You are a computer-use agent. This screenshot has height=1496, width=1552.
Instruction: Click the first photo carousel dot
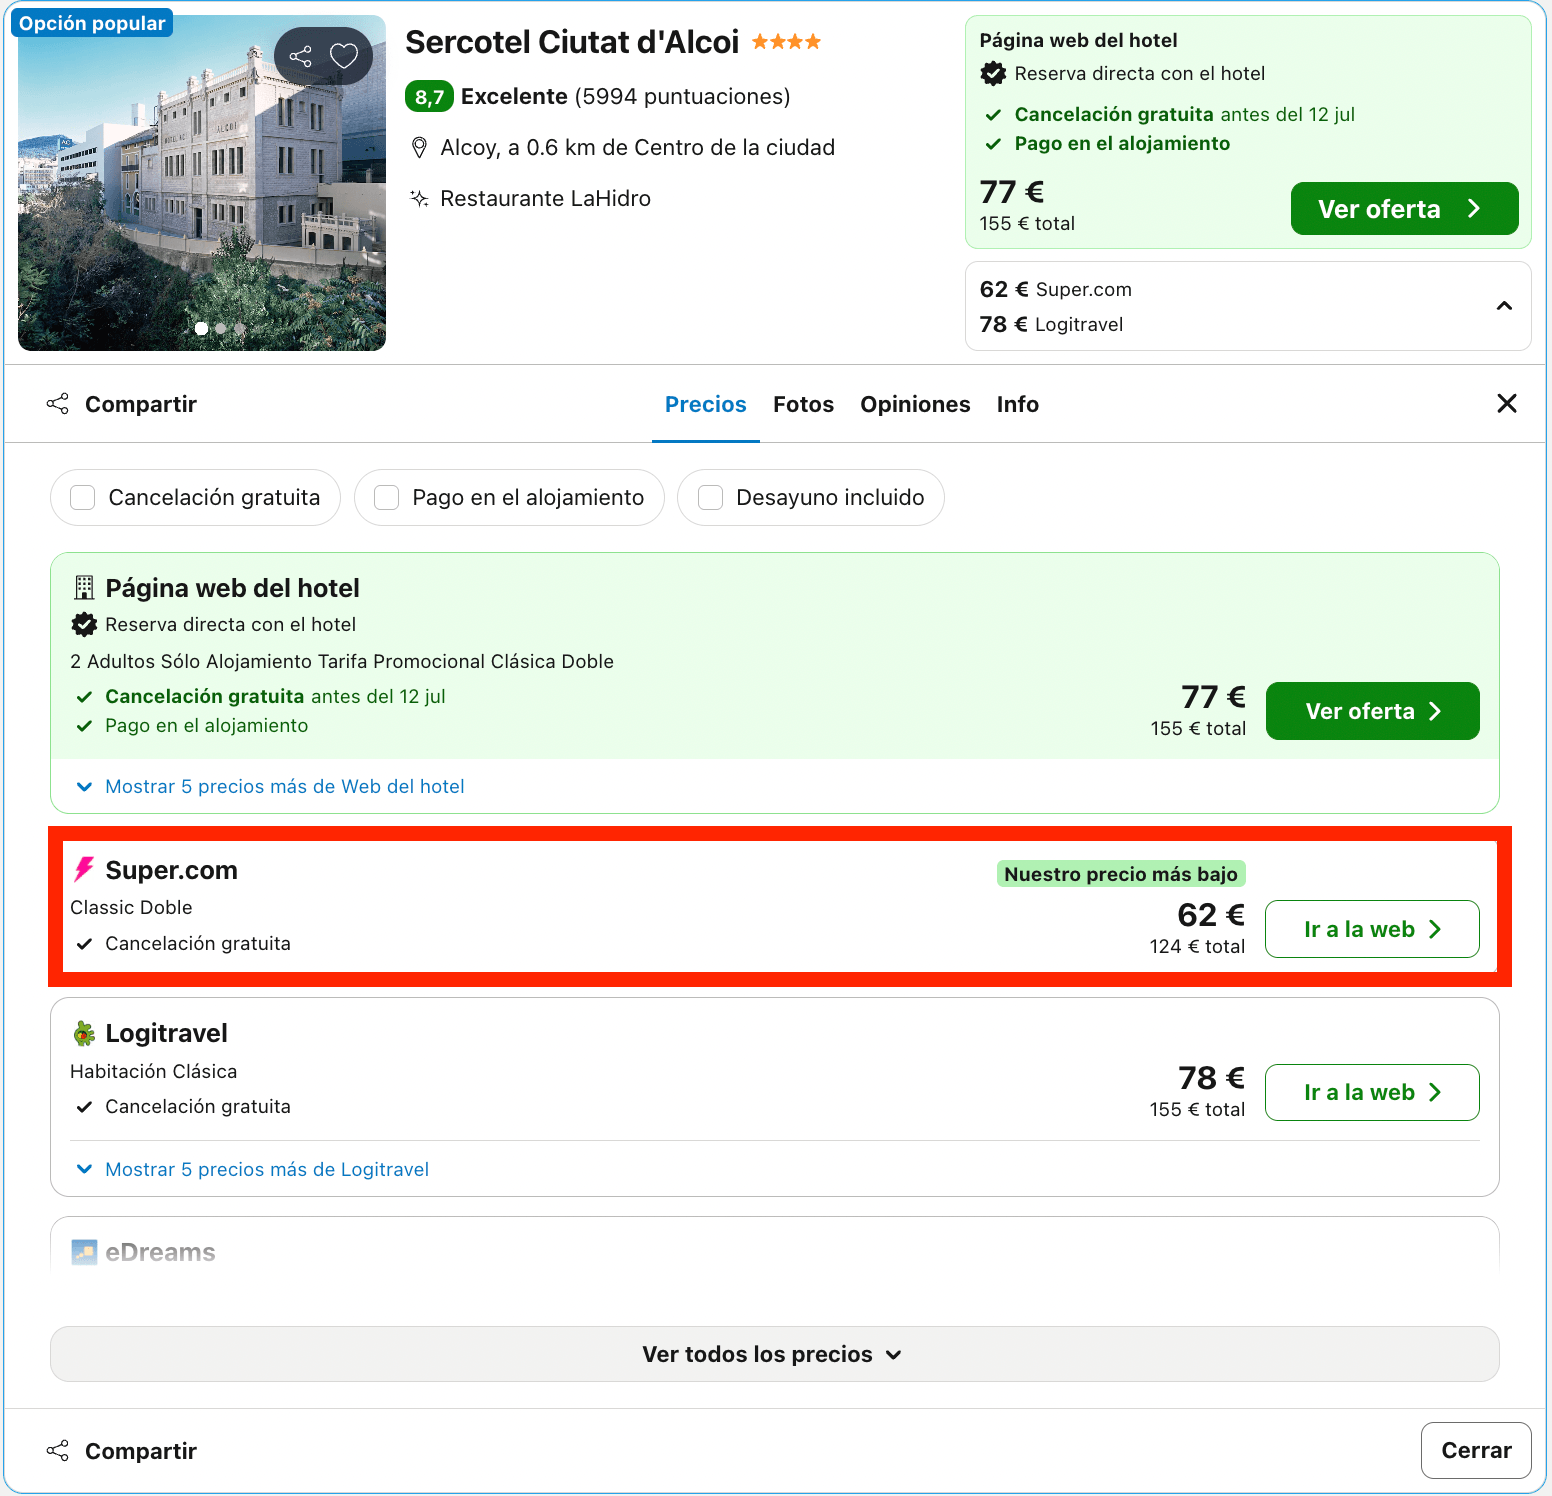coord(202,328)
